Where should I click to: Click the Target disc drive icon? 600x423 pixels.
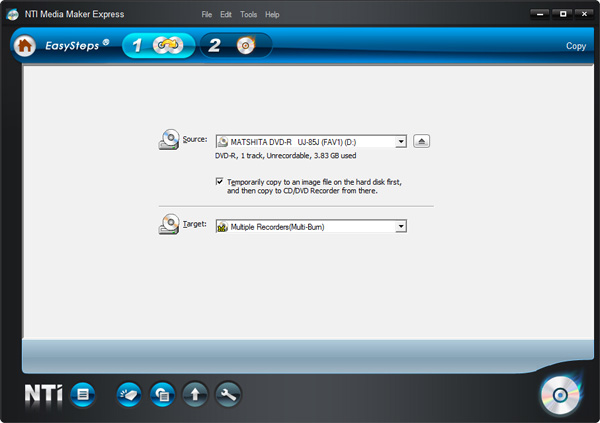169,224
